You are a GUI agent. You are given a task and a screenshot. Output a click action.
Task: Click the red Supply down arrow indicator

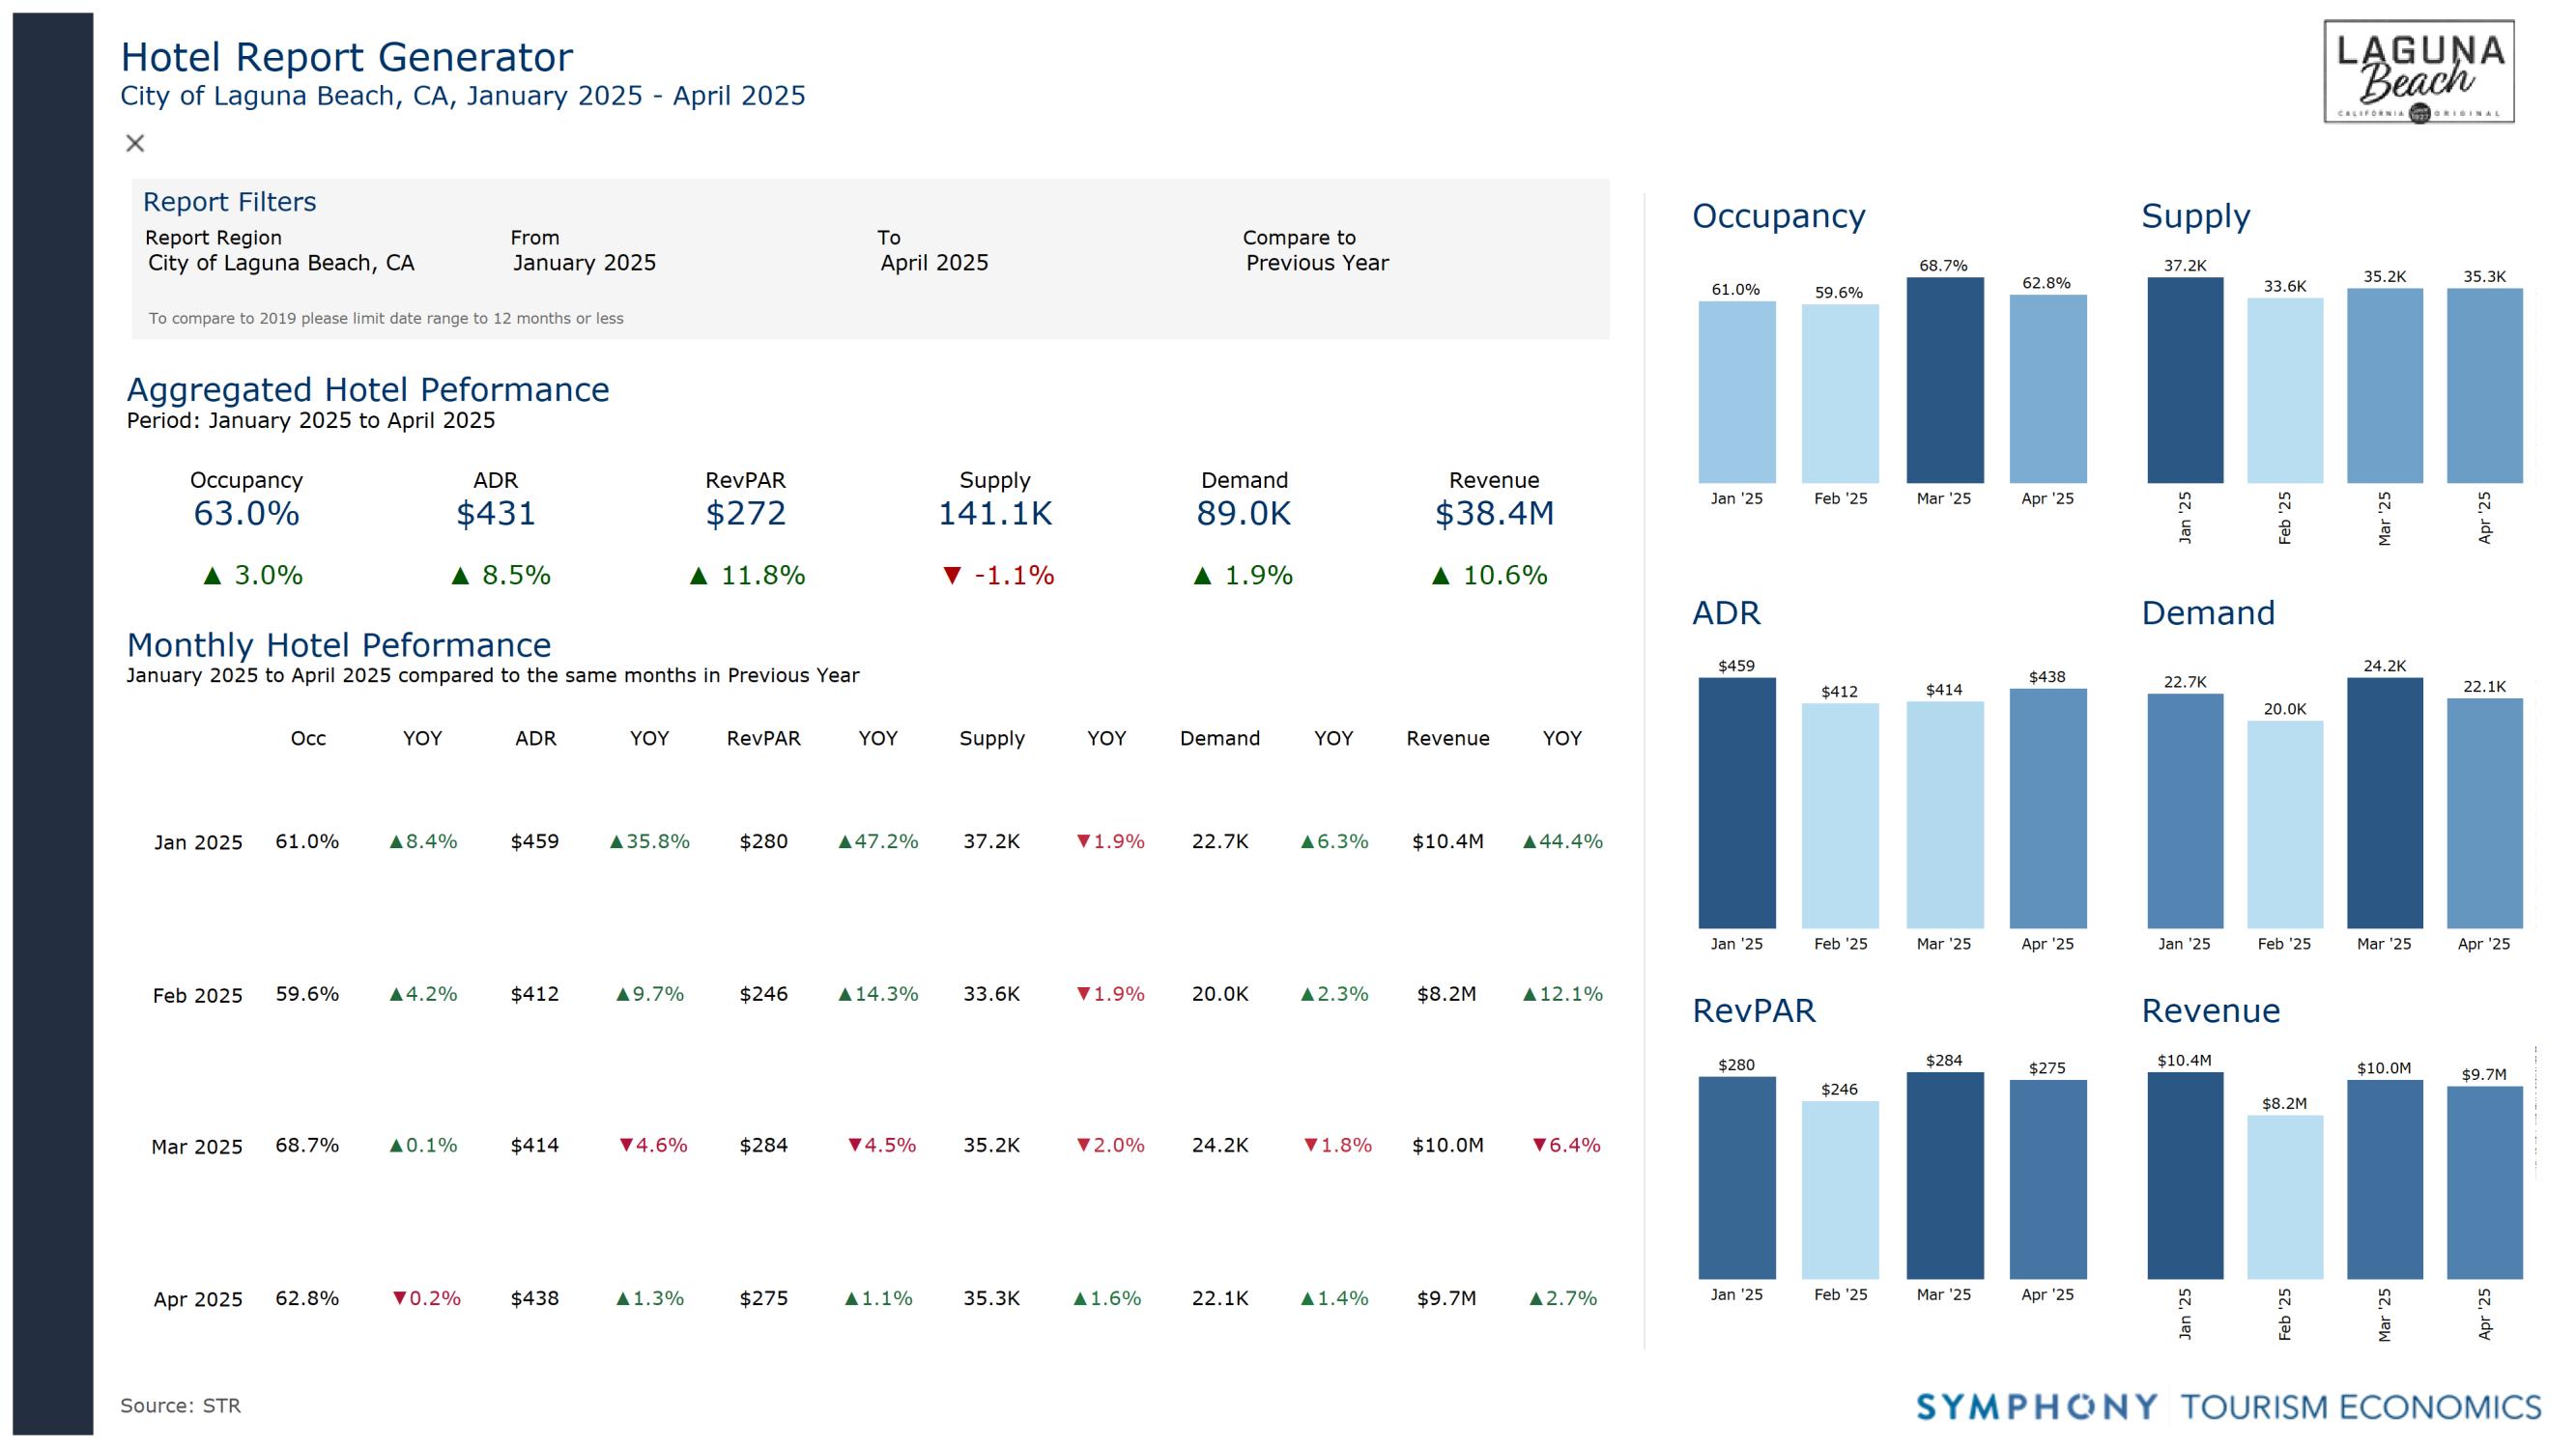pyautogui.click(x=952, y=576)
